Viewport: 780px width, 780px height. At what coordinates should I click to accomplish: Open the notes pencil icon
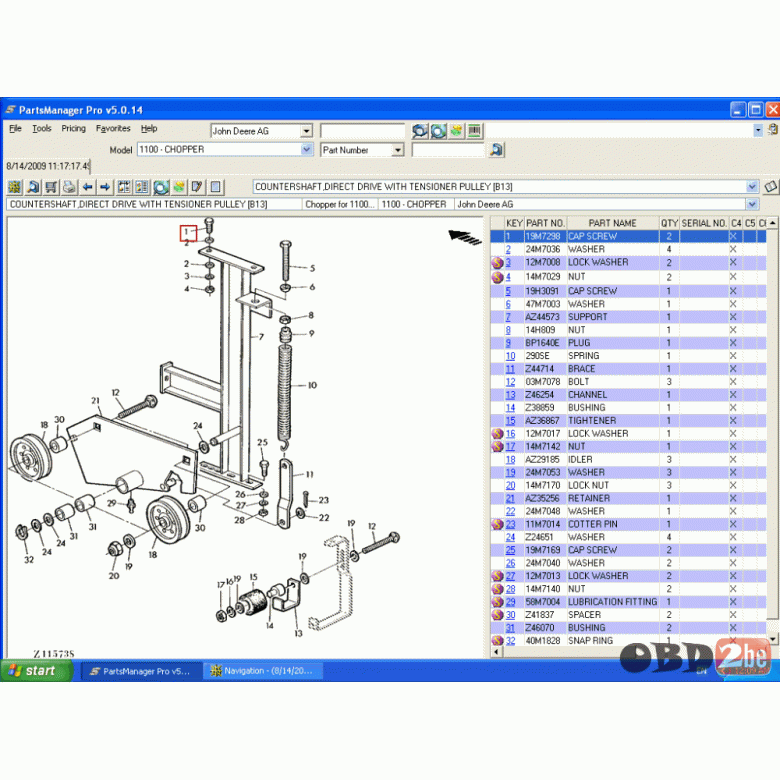click(197, 187)
